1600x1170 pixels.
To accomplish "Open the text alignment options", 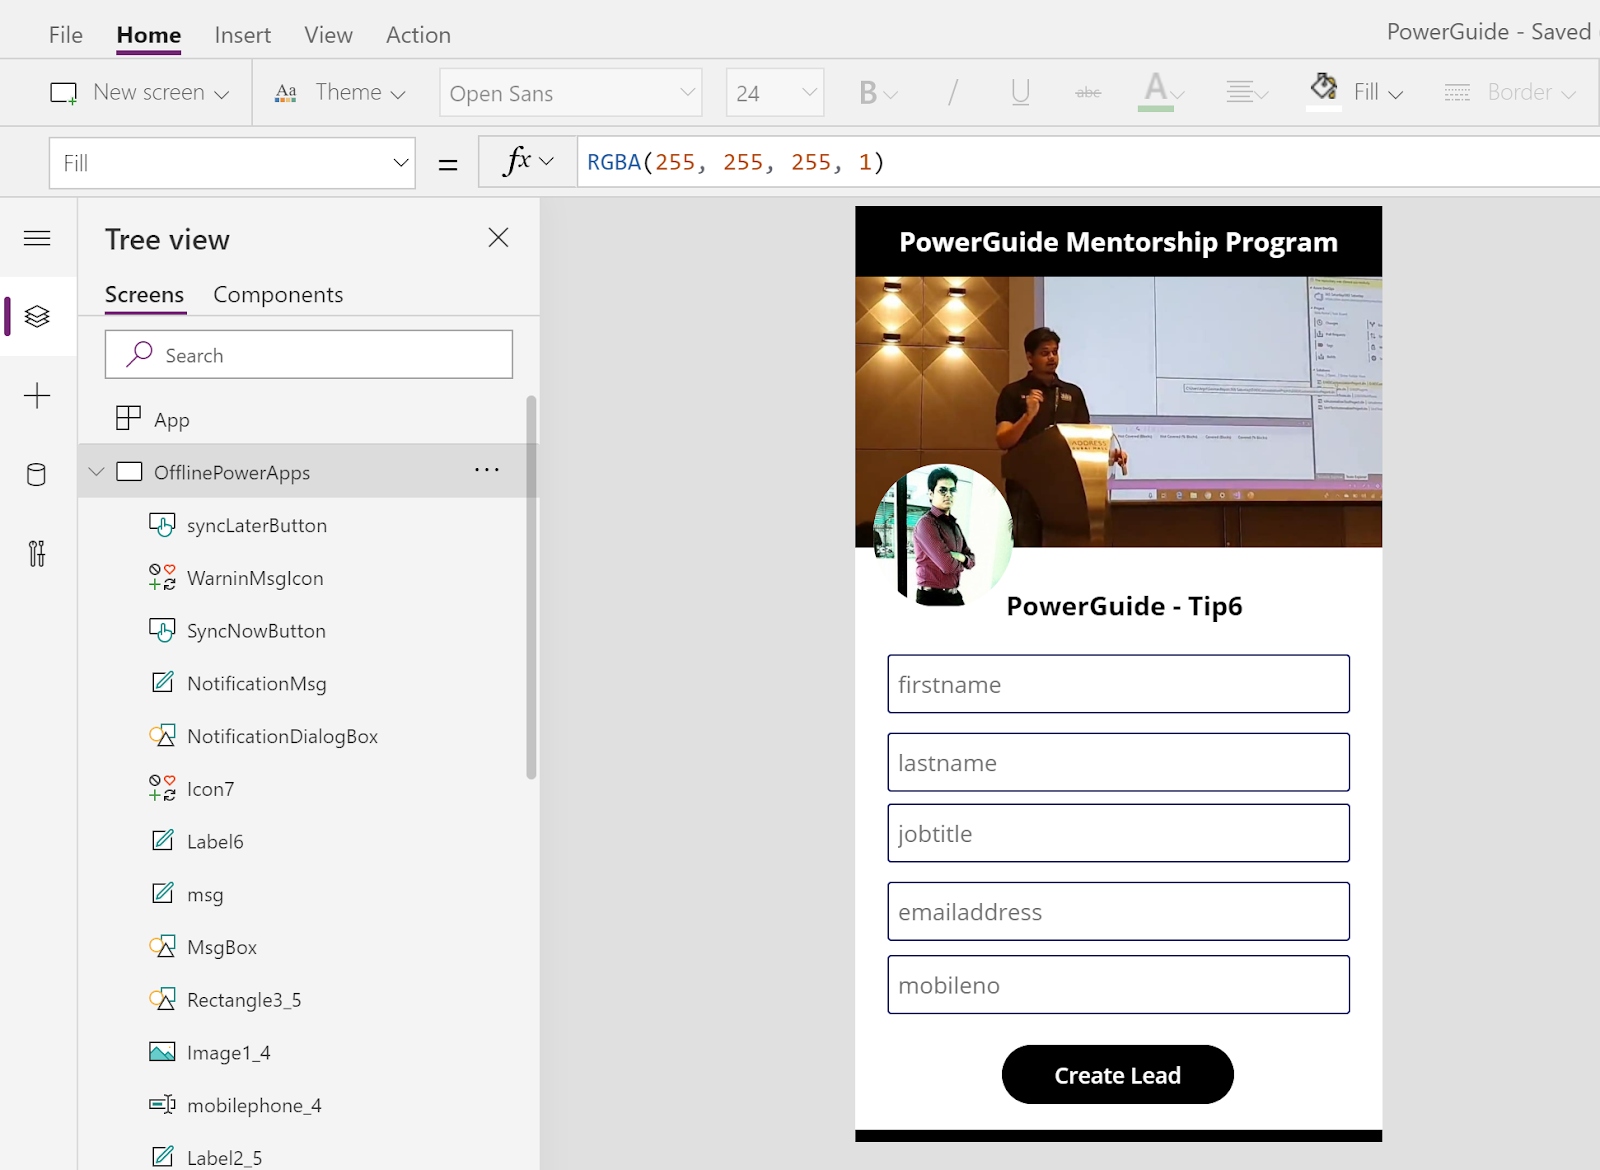I will click(1247, 93).
